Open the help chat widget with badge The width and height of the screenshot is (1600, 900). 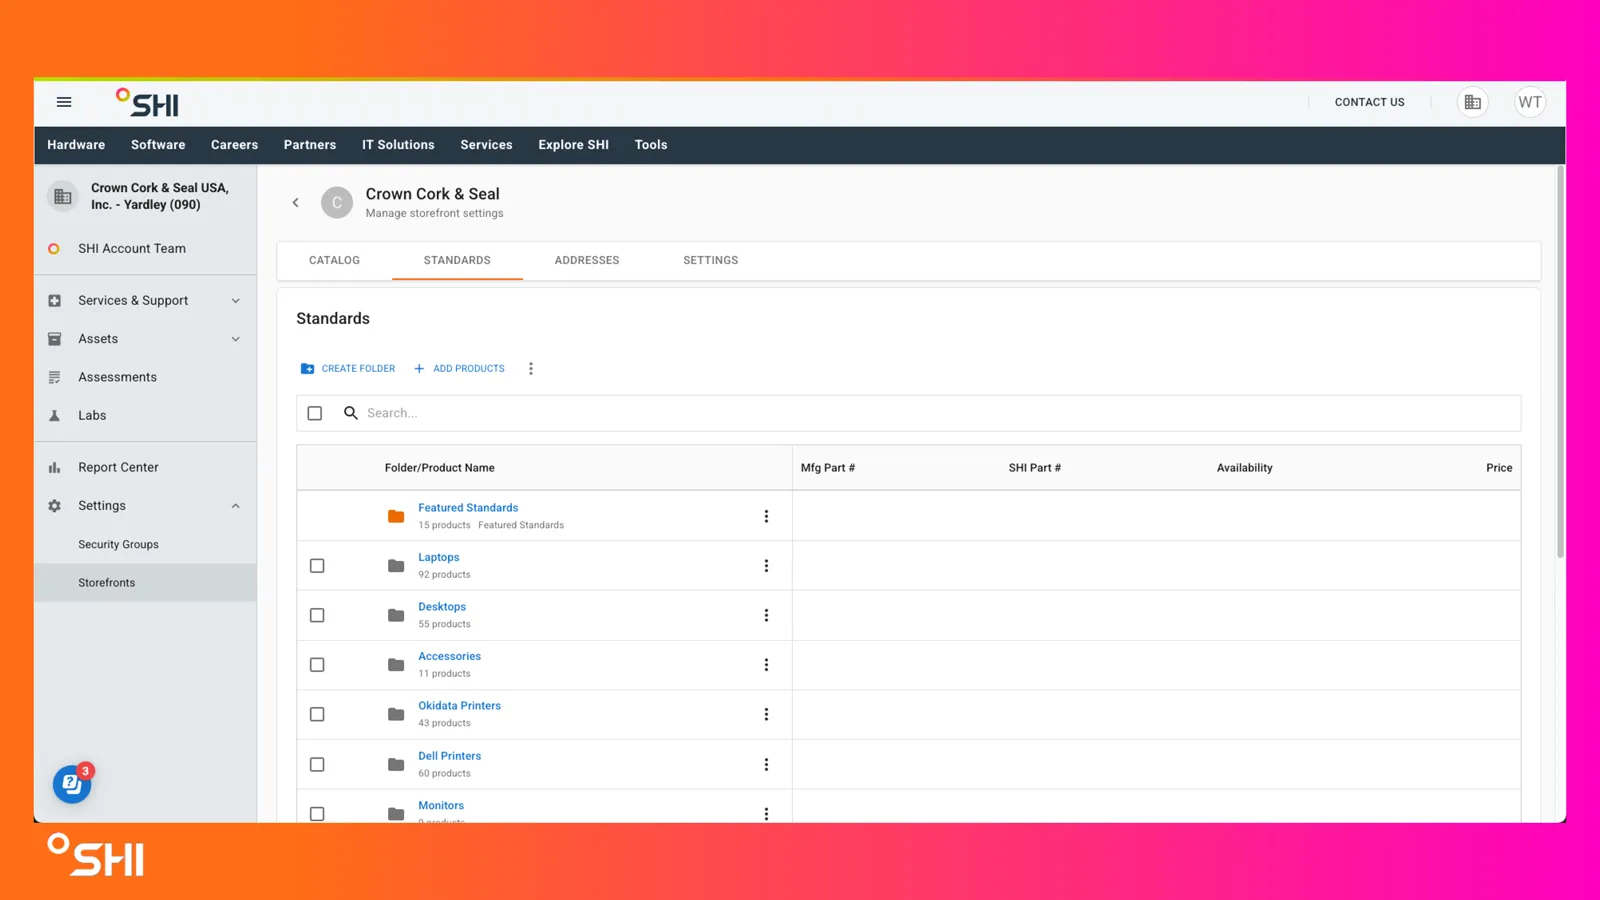[72, 784]
